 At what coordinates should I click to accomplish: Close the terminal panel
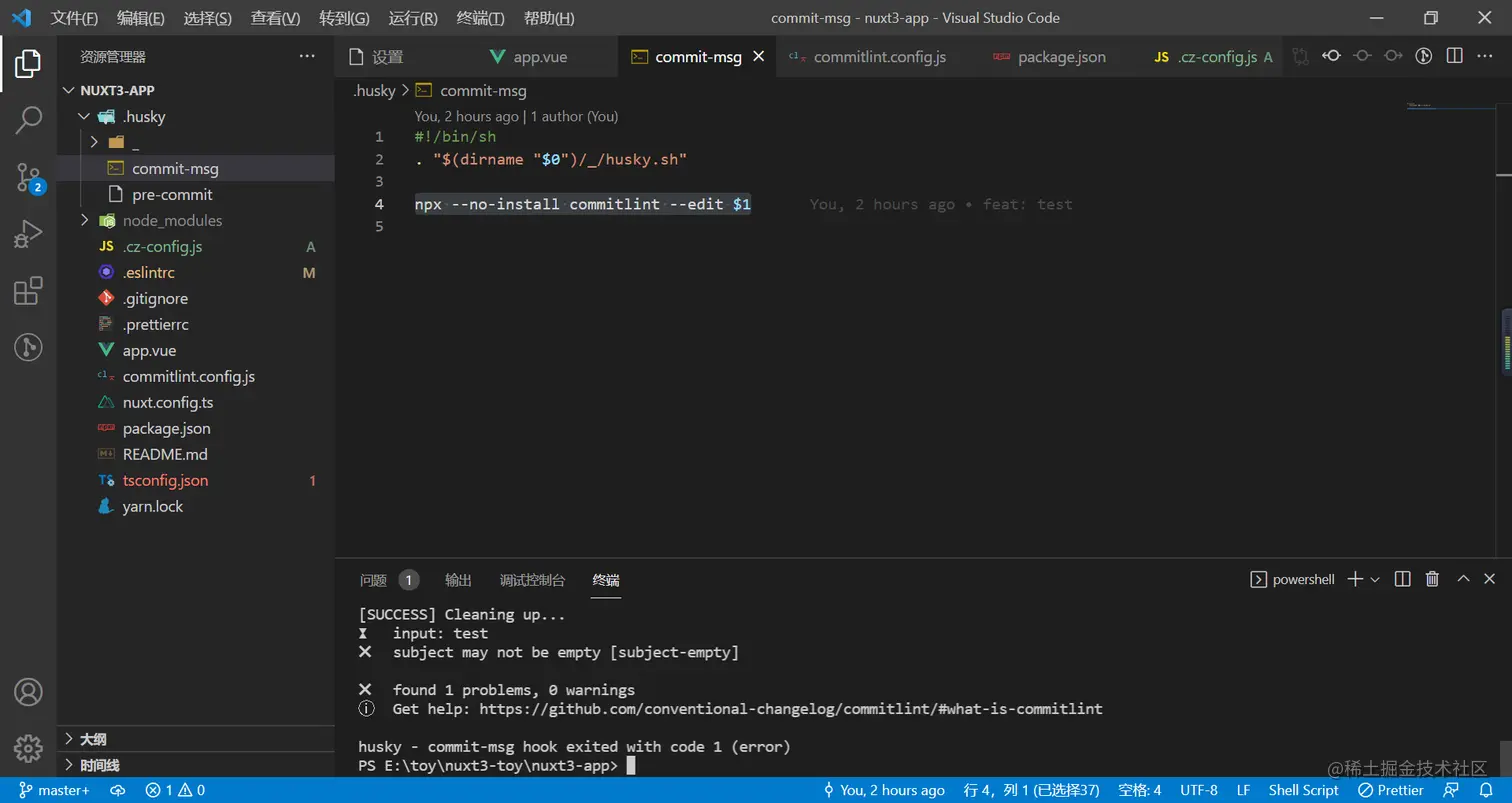(1490, 579)
